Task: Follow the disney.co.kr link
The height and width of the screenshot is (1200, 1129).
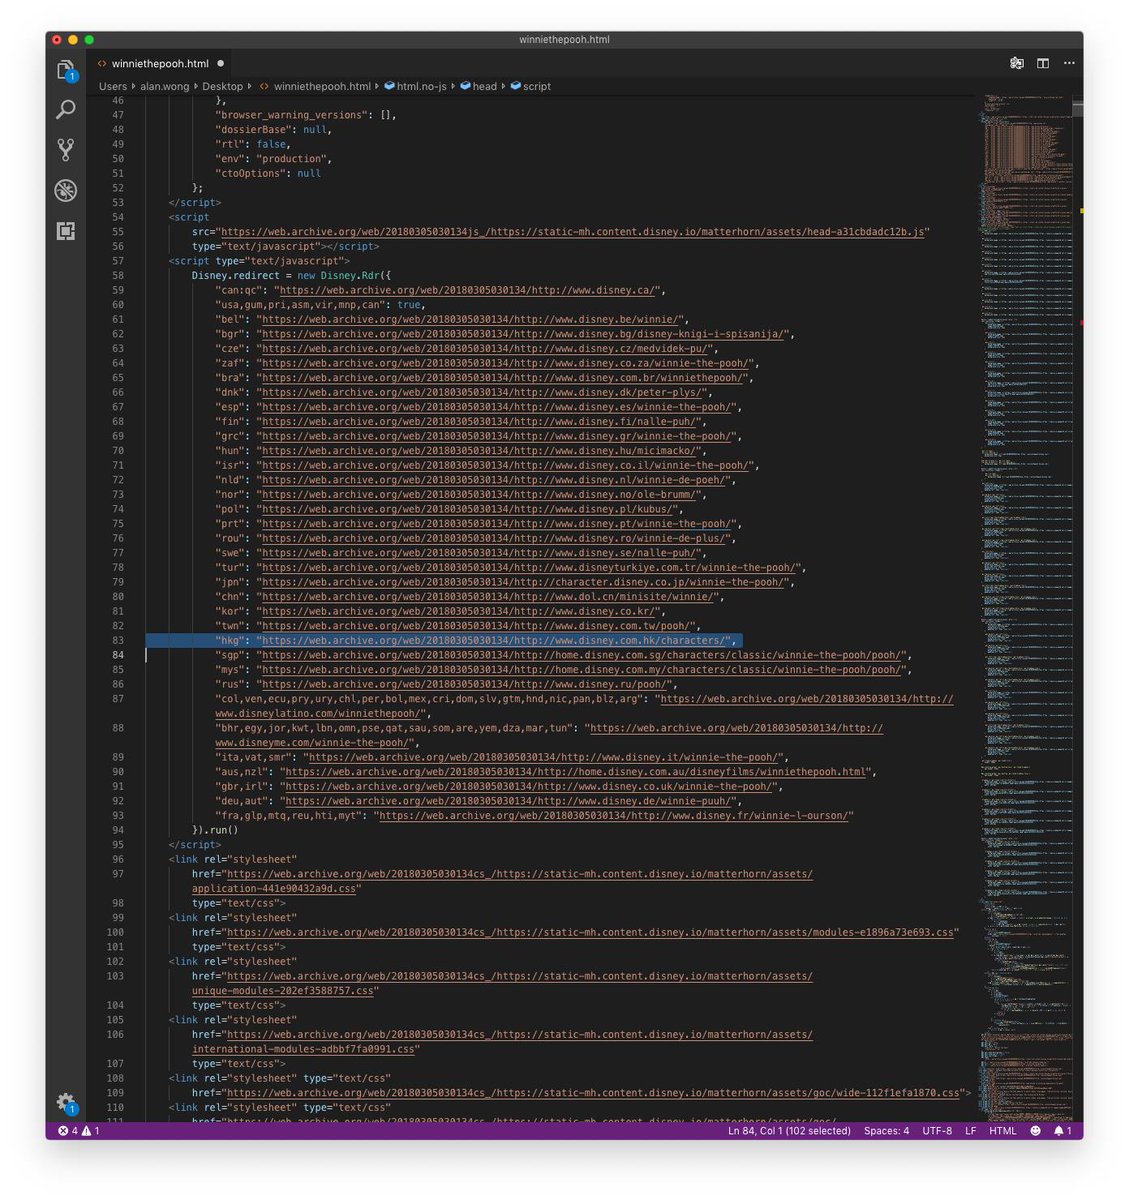Action: coord(460,611)
